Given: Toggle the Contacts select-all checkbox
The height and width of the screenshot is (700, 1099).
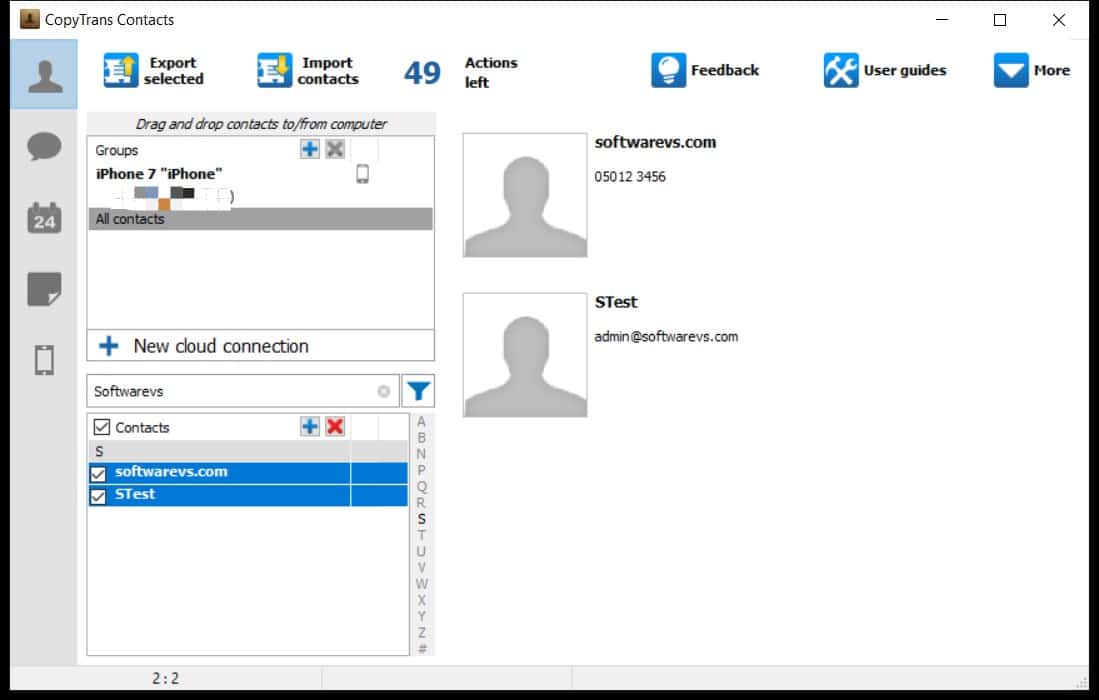Looking at the screenshot, I should point(100,427).
